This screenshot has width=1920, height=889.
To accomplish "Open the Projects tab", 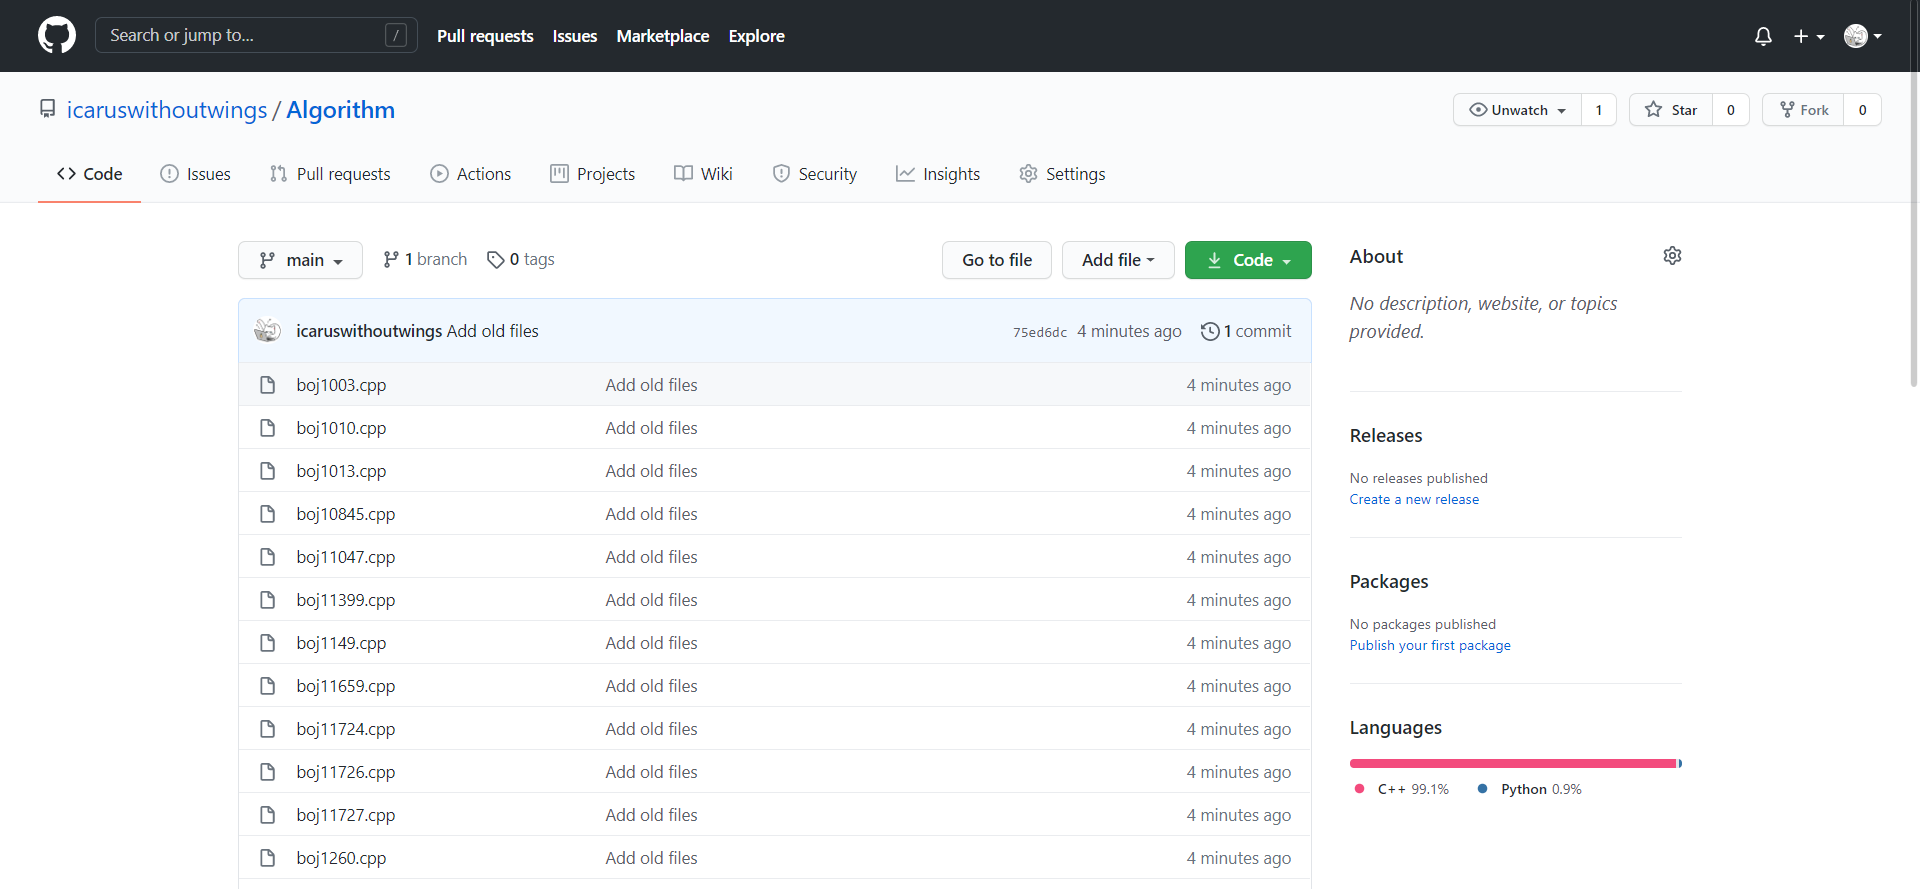I will pyautogui.click(x=592, y=174).
